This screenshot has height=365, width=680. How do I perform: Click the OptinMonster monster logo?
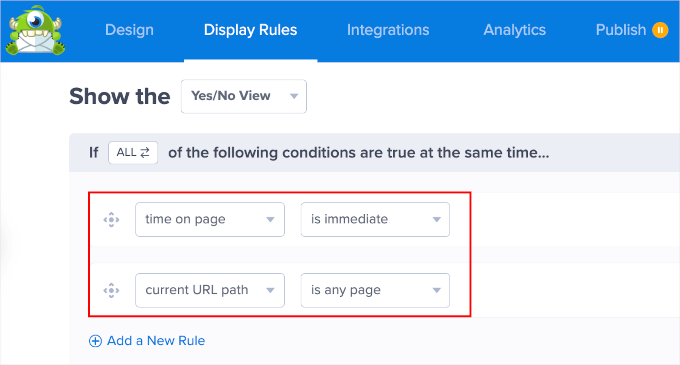click(35, 30)
